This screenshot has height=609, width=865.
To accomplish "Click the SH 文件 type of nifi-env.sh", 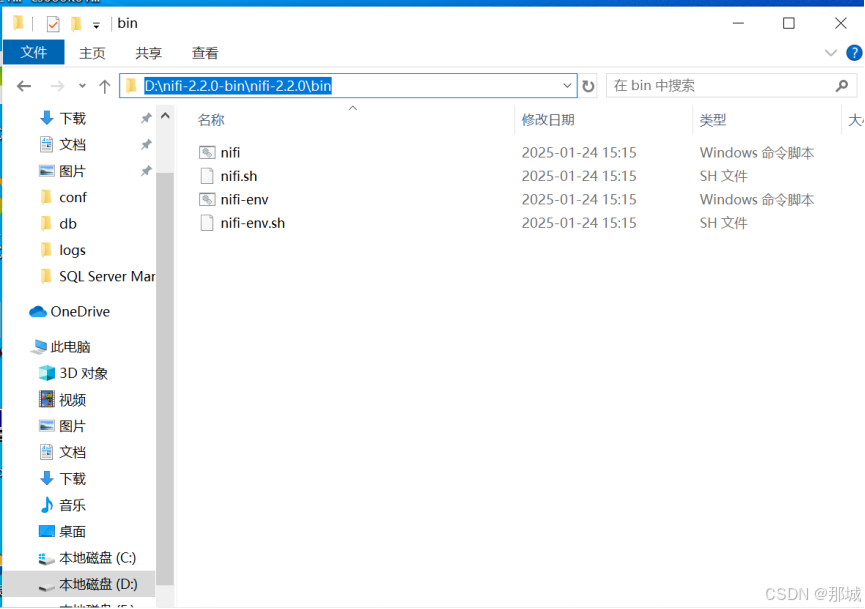I will coord(723,223).
